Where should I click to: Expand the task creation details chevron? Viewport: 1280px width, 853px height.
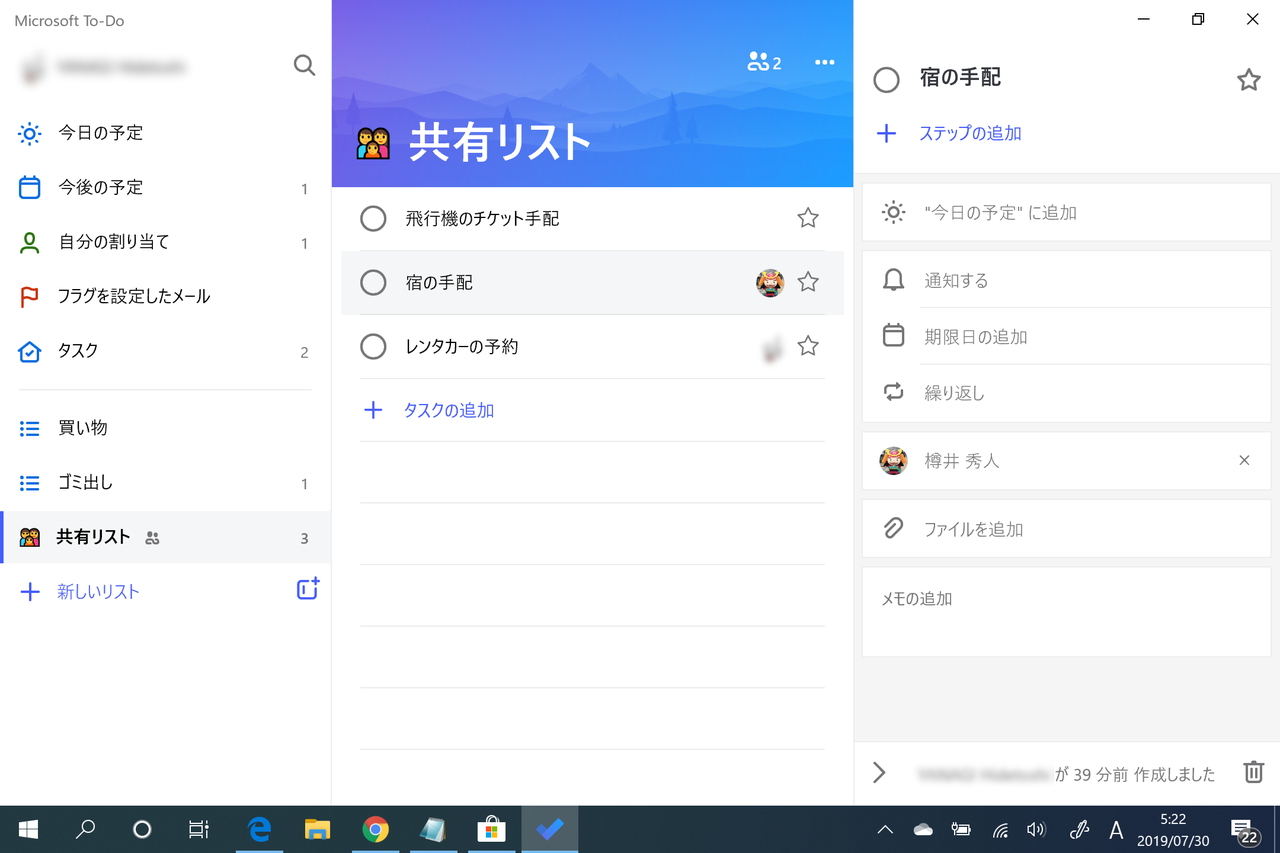coord(879,772)
